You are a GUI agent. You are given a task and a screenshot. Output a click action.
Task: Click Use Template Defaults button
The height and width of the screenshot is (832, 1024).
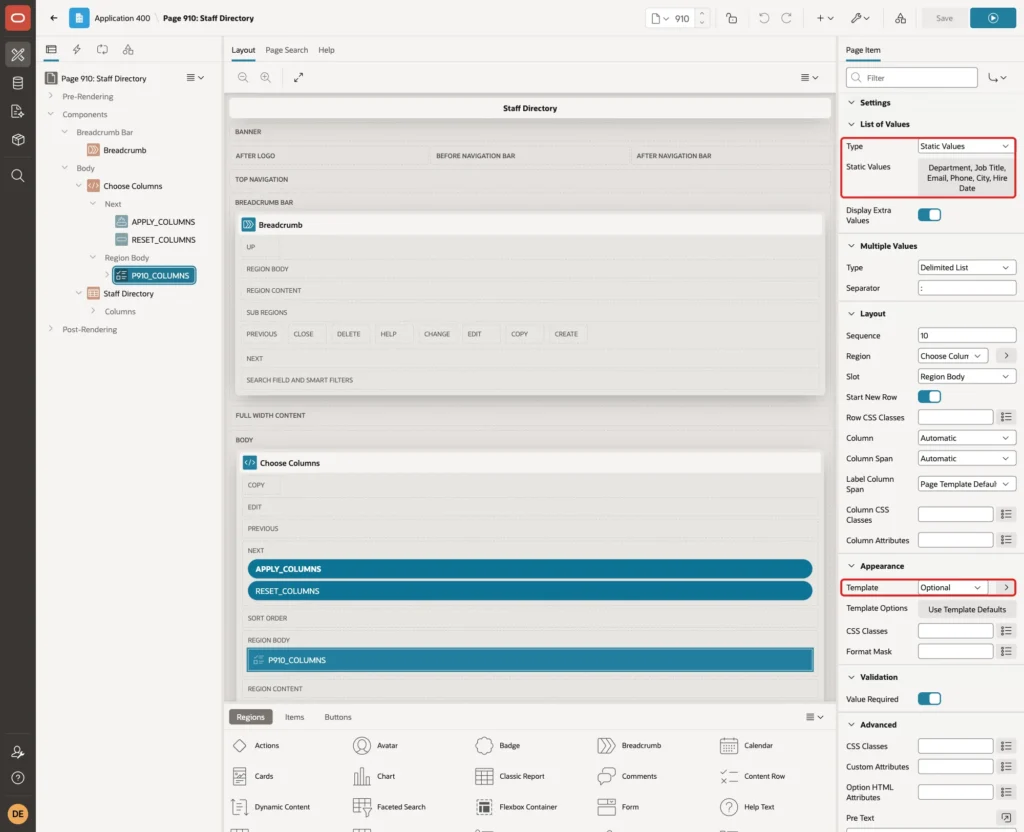point(967,610)
